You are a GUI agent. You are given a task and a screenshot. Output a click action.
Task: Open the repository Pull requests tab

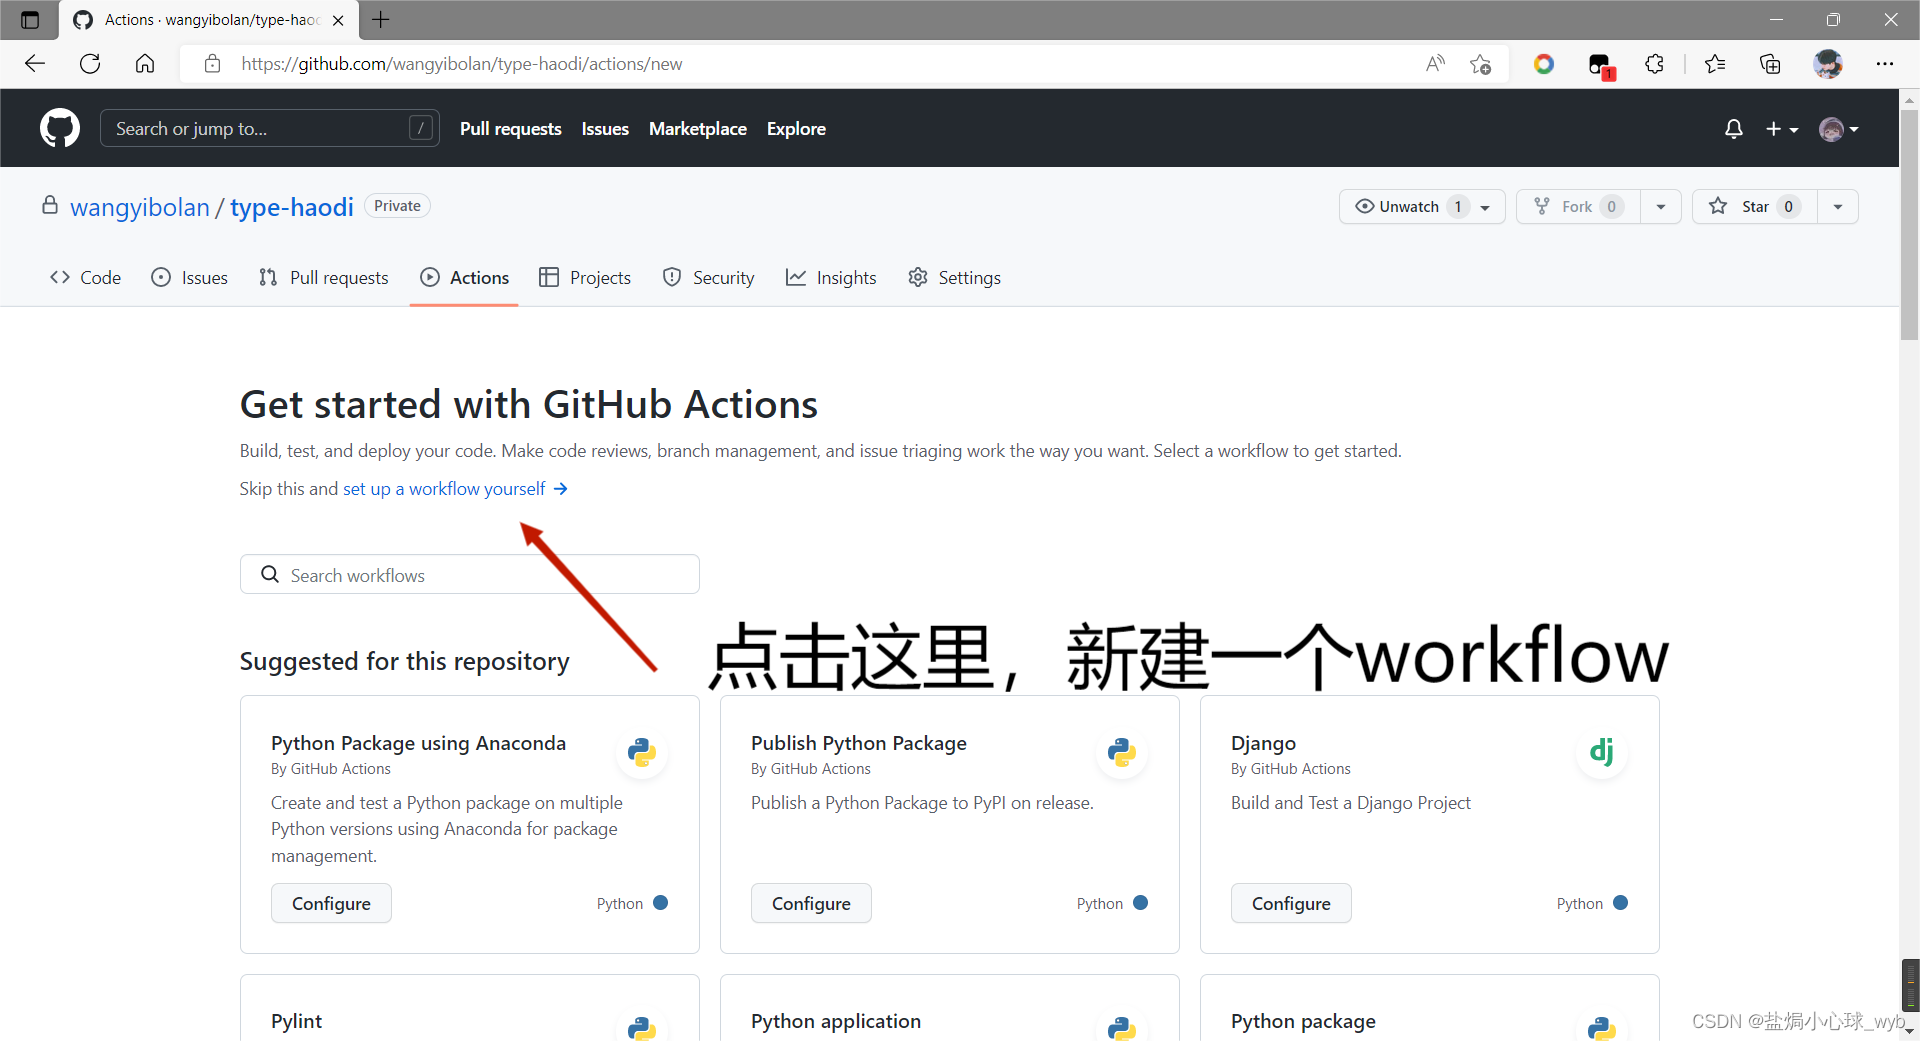(x=323, y=278)
